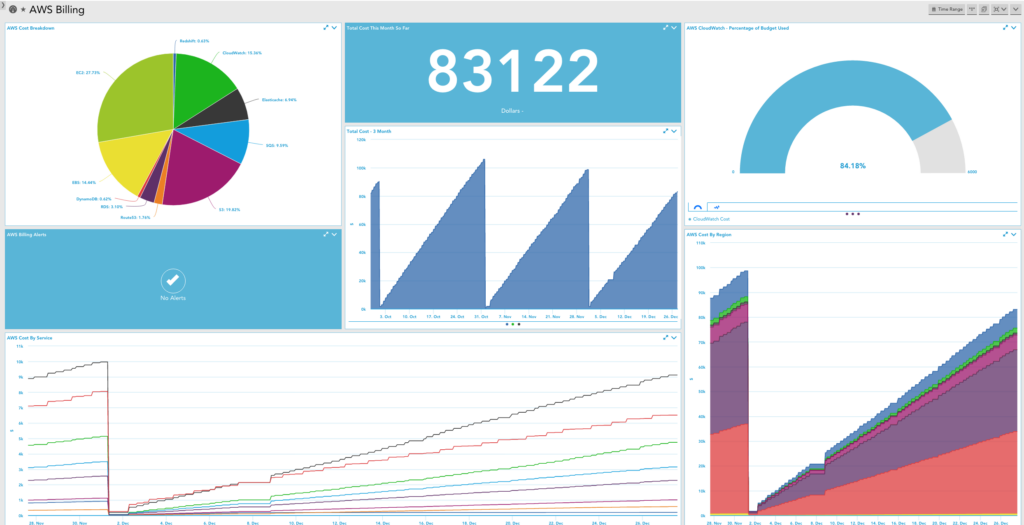This screenshot has height=525, width=1024.
Task: Toggle the CloudWatch Cost legend entry
Action: click(710, 218)
